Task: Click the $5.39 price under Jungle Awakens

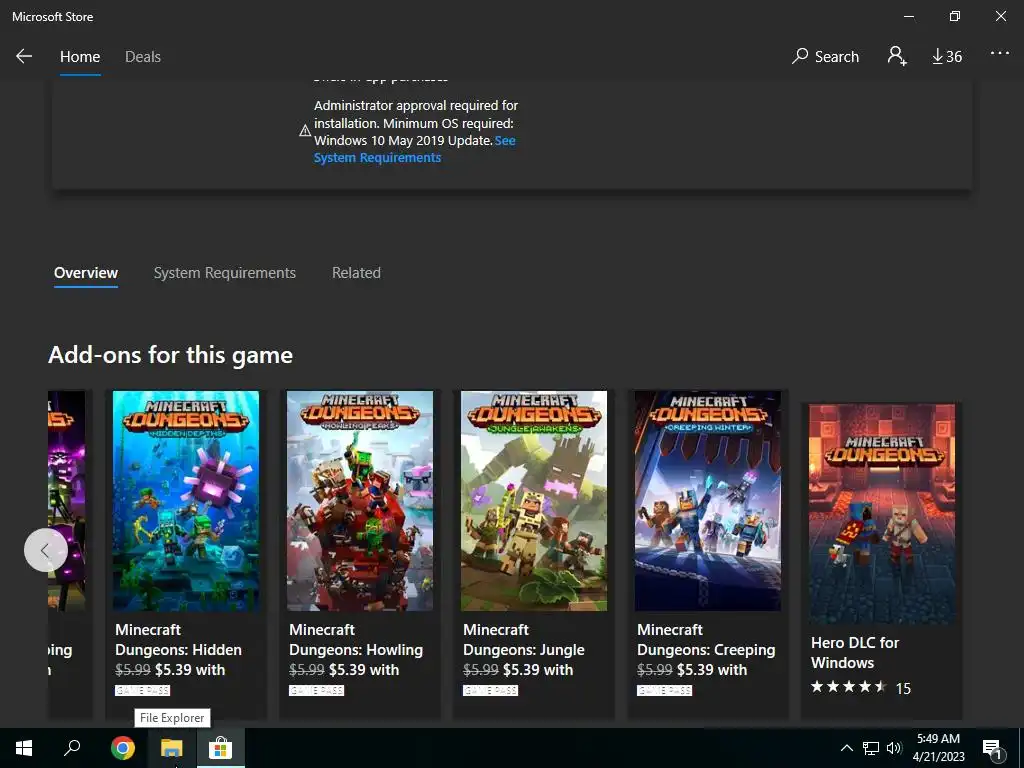Action: pos(520,670)
